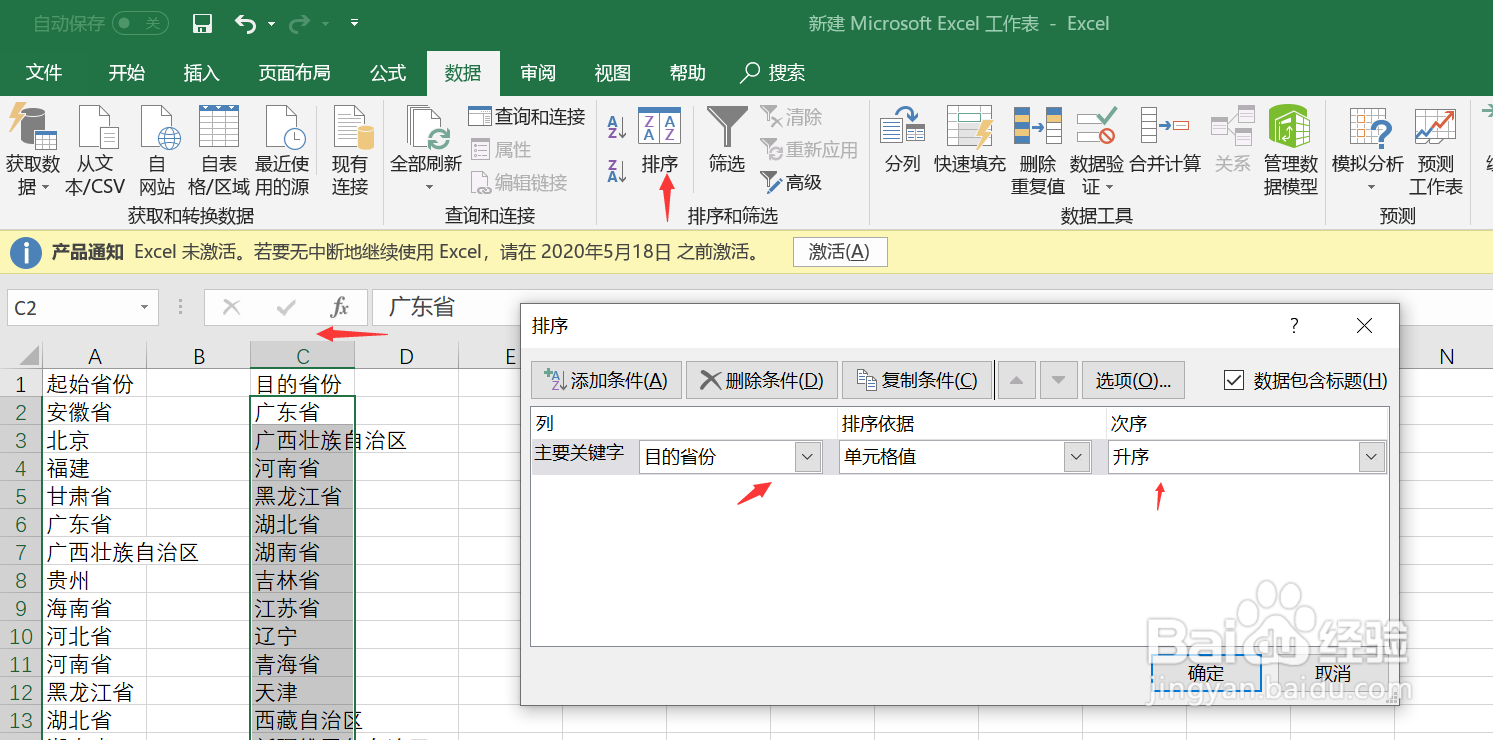Click the 搜索 box in ribbon

point(773,73)
